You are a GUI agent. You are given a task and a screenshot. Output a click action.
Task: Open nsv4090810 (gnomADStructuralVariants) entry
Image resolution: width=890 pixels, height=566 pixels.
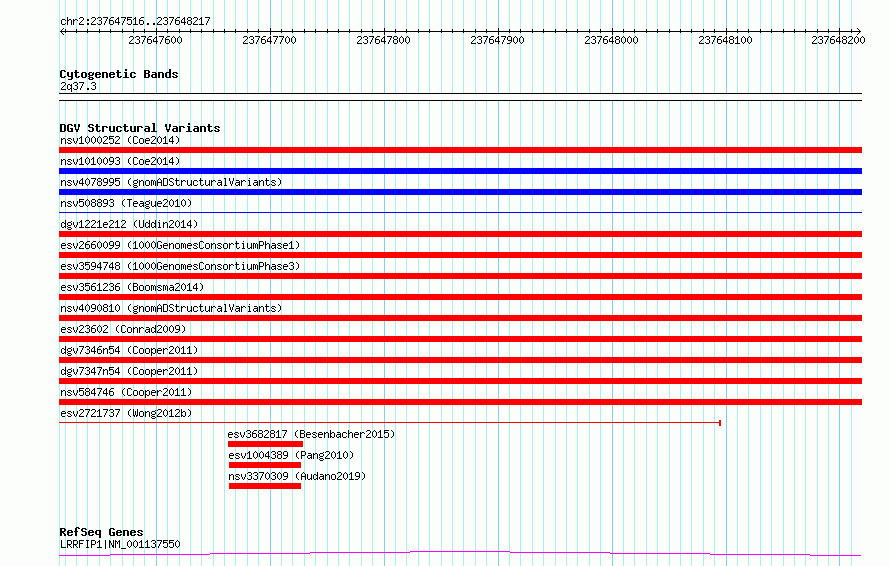click(x=171, y=308)
